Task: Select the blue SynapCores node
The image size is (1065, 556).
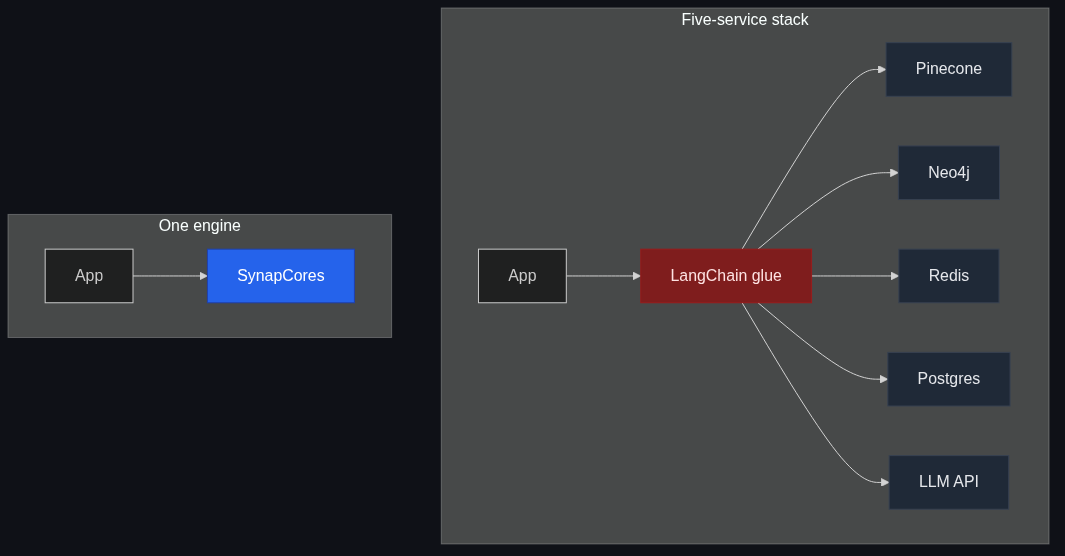Action: (x=281, y=276)
